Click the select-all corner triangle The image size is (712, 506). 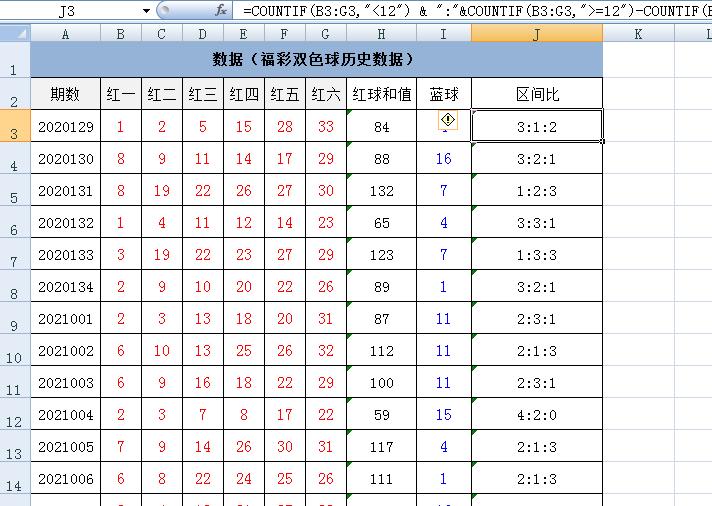pos(15,33)
